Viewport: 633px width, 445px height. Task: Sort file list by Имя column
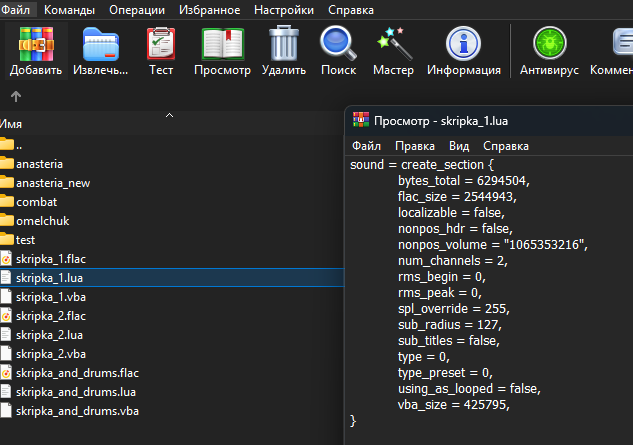11,124
